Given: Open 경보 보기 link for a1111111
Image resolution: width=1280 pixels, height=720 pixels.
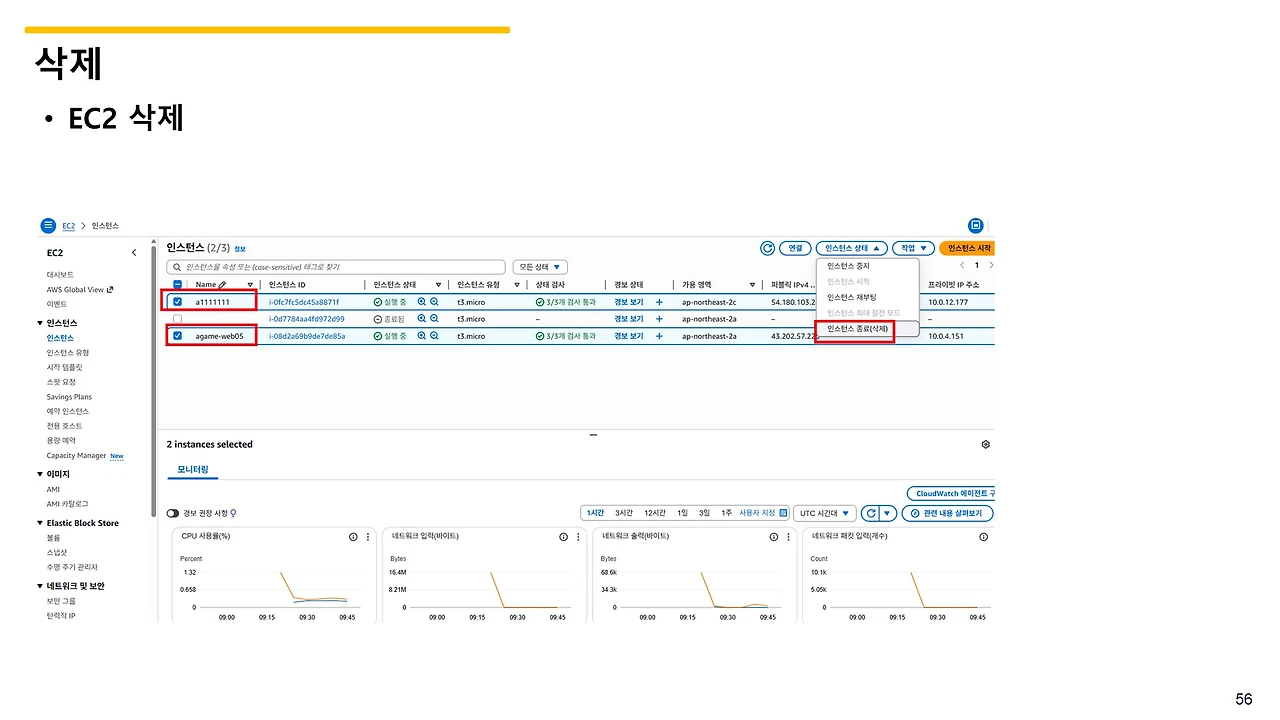Looking at the screenshot, I should (628, 302).
